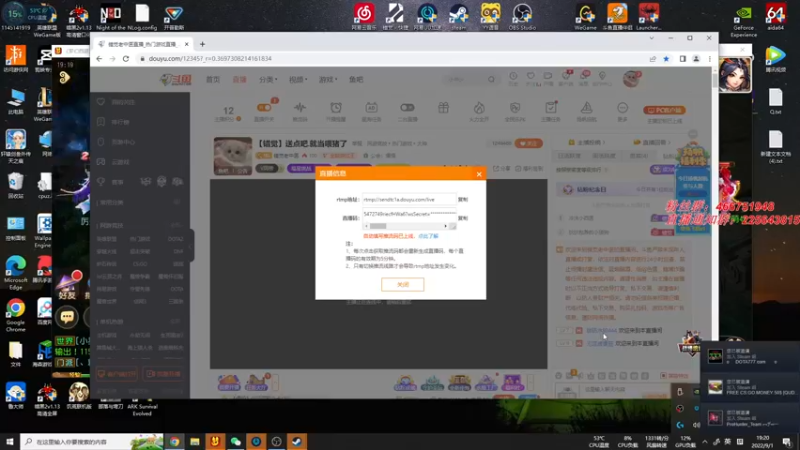
Task: Click the 关闭 button in the dialog
Action: tap(403, 284)
